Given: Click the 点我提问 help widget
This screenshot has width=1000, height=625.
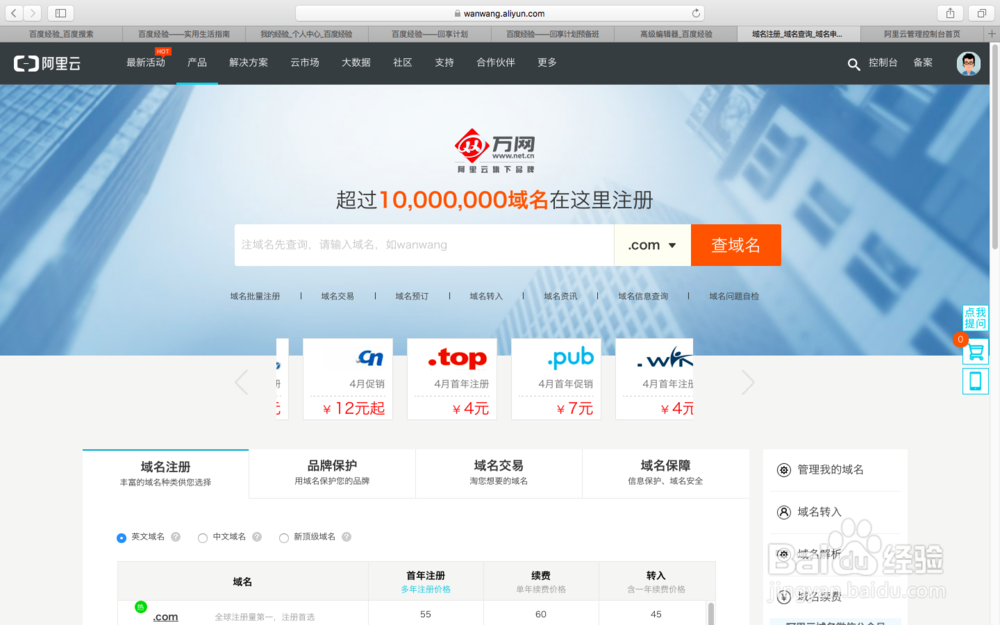Looking at the screenshot, I should point(975,318).
